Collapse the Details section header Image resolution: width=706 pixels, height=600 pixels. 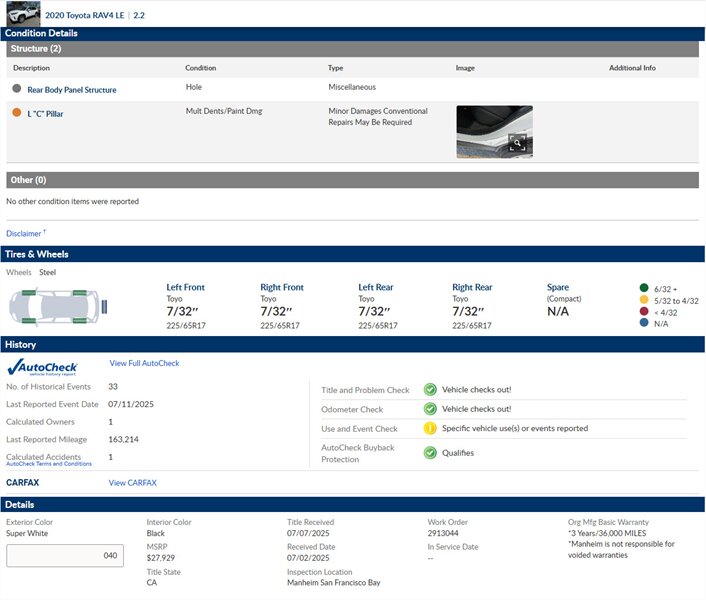(353, 505)
